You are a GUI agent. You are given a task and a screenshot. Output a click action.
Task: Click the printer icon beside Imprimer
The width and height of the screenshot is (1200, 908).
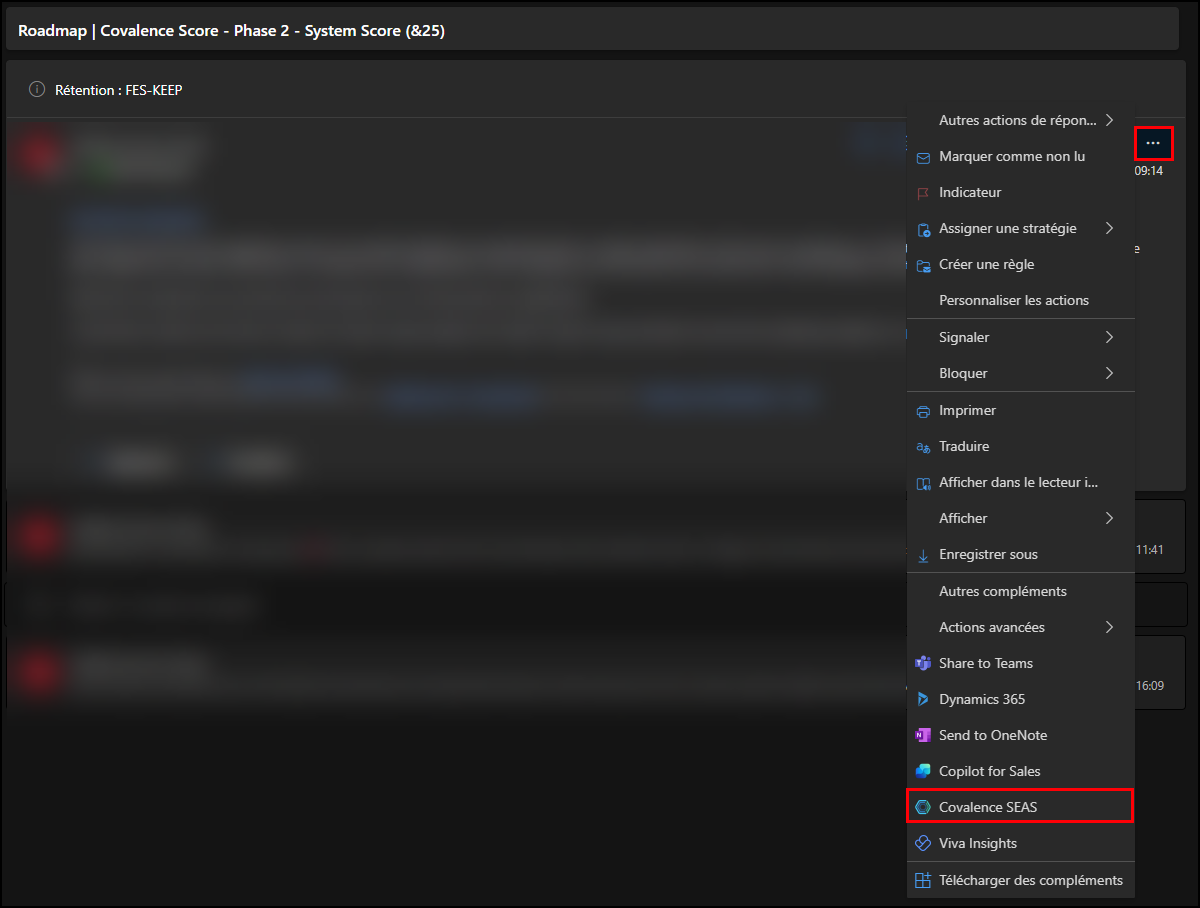(923, 411)
